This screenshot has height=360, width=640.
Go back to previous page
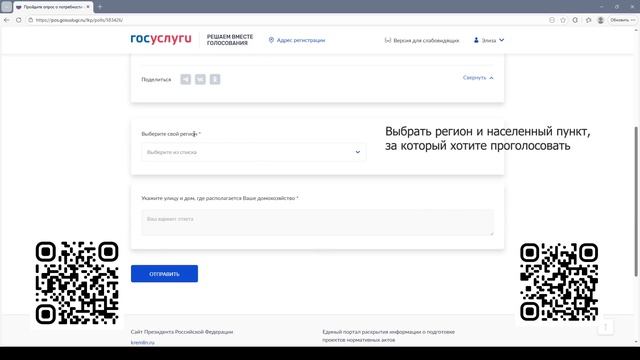point(7,20)
